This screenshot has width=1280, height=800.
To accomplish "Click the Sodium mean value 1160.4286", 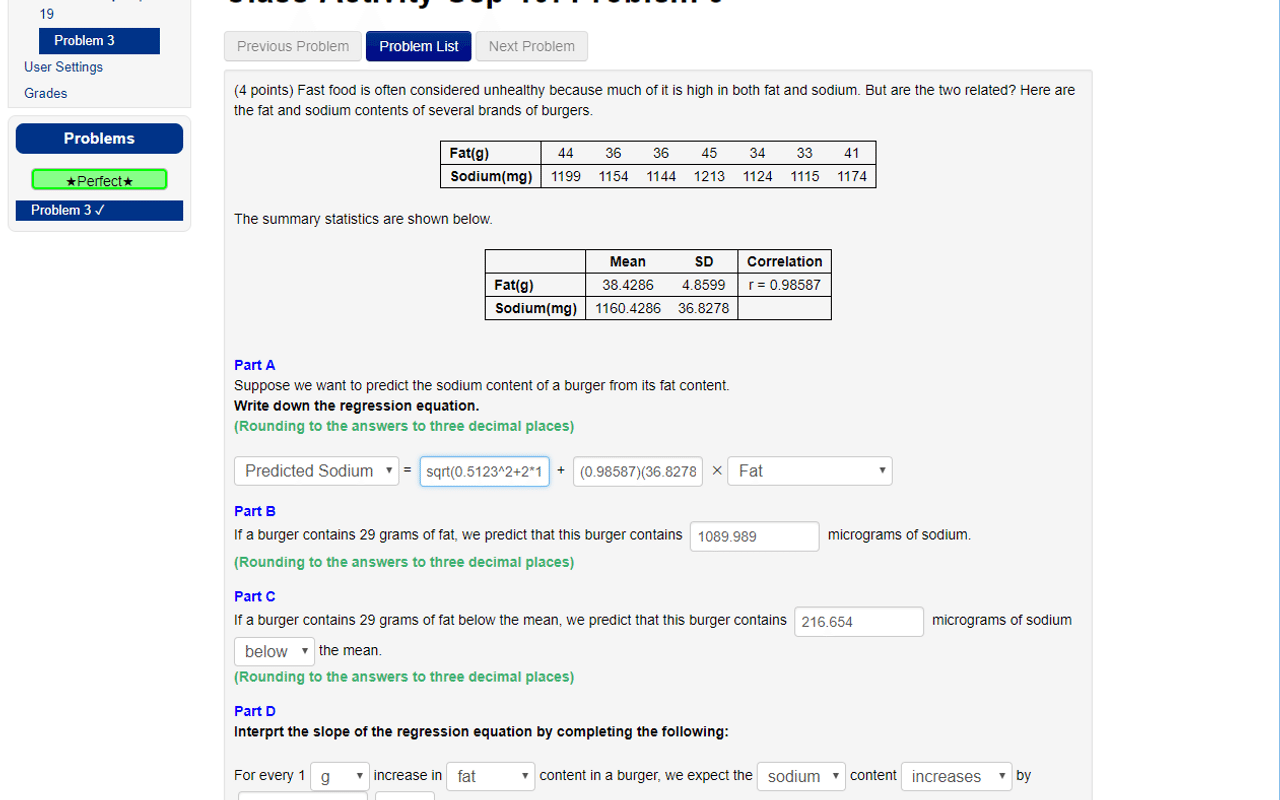I will click(x=628, y=308).
